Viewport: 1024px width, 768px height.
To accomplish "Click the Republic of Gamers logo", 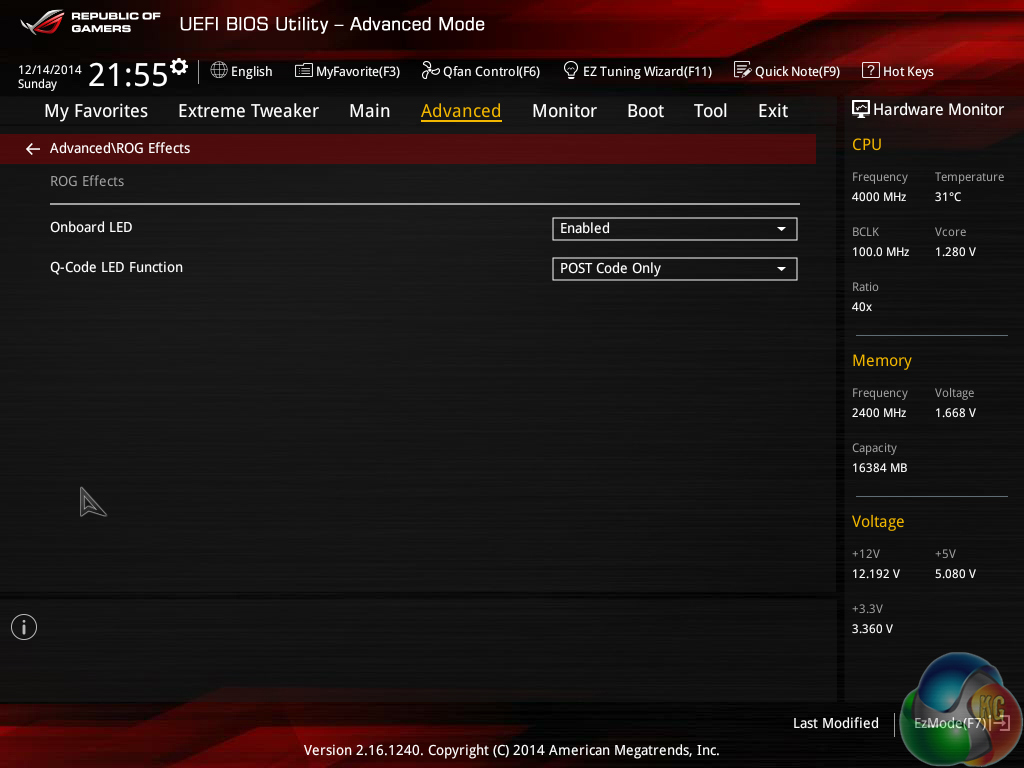I will coord(91,22).
